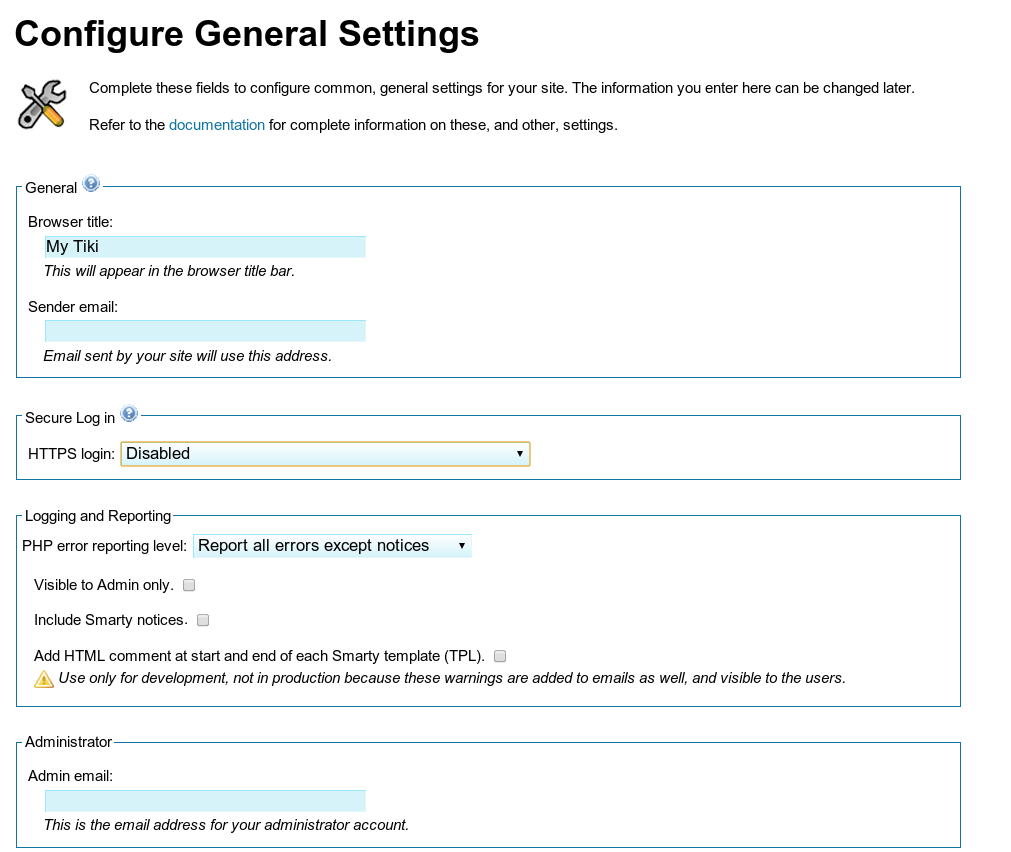
Task: Click the Configure General Settings heading
Action: pyautogui.click(x=247, y=35)
